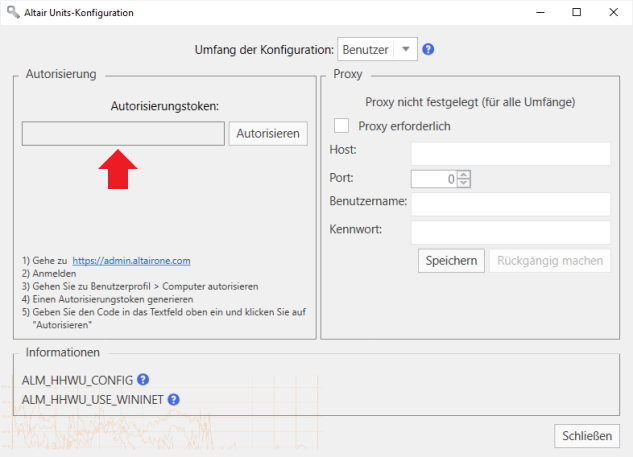Click the Rückgängig machen button

click(x=549, y=260)
